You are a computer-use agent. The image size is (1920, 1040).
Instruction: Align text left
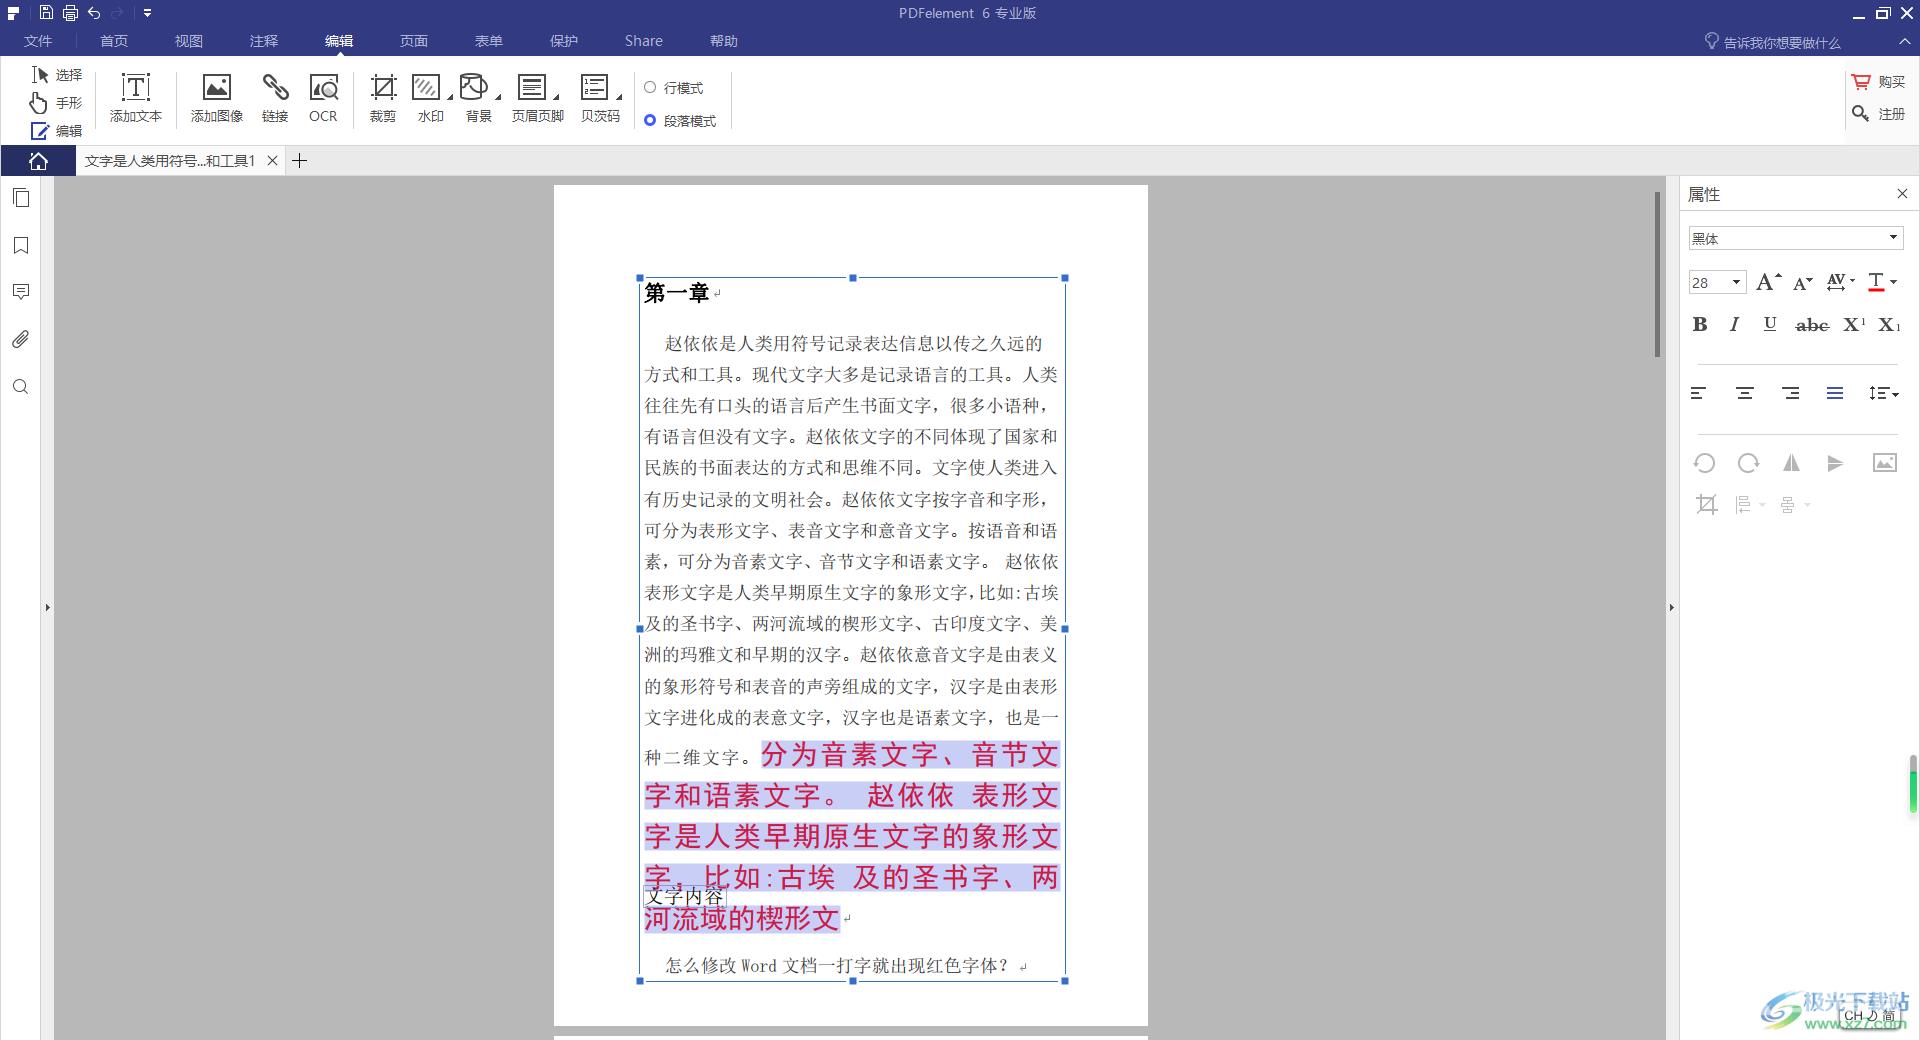(x=1699, y=394)
